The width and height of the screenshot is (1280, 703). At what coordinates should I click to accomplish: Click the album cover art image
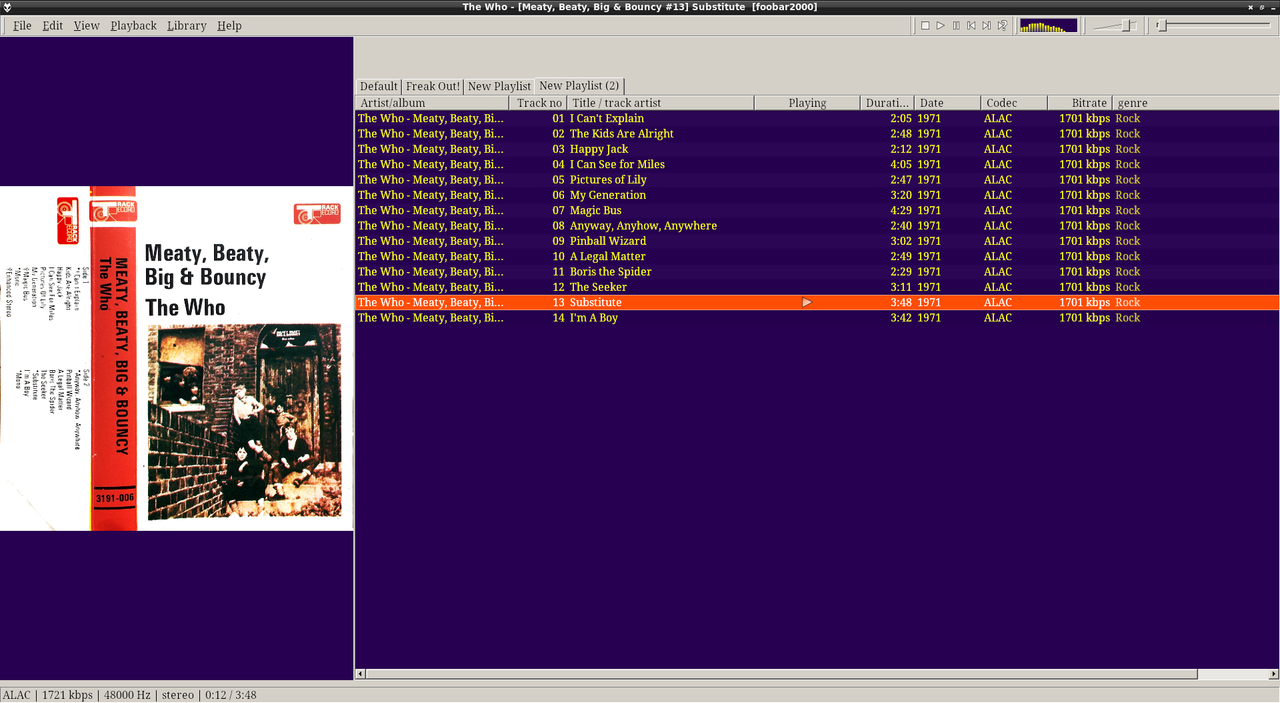pos(177,358)
